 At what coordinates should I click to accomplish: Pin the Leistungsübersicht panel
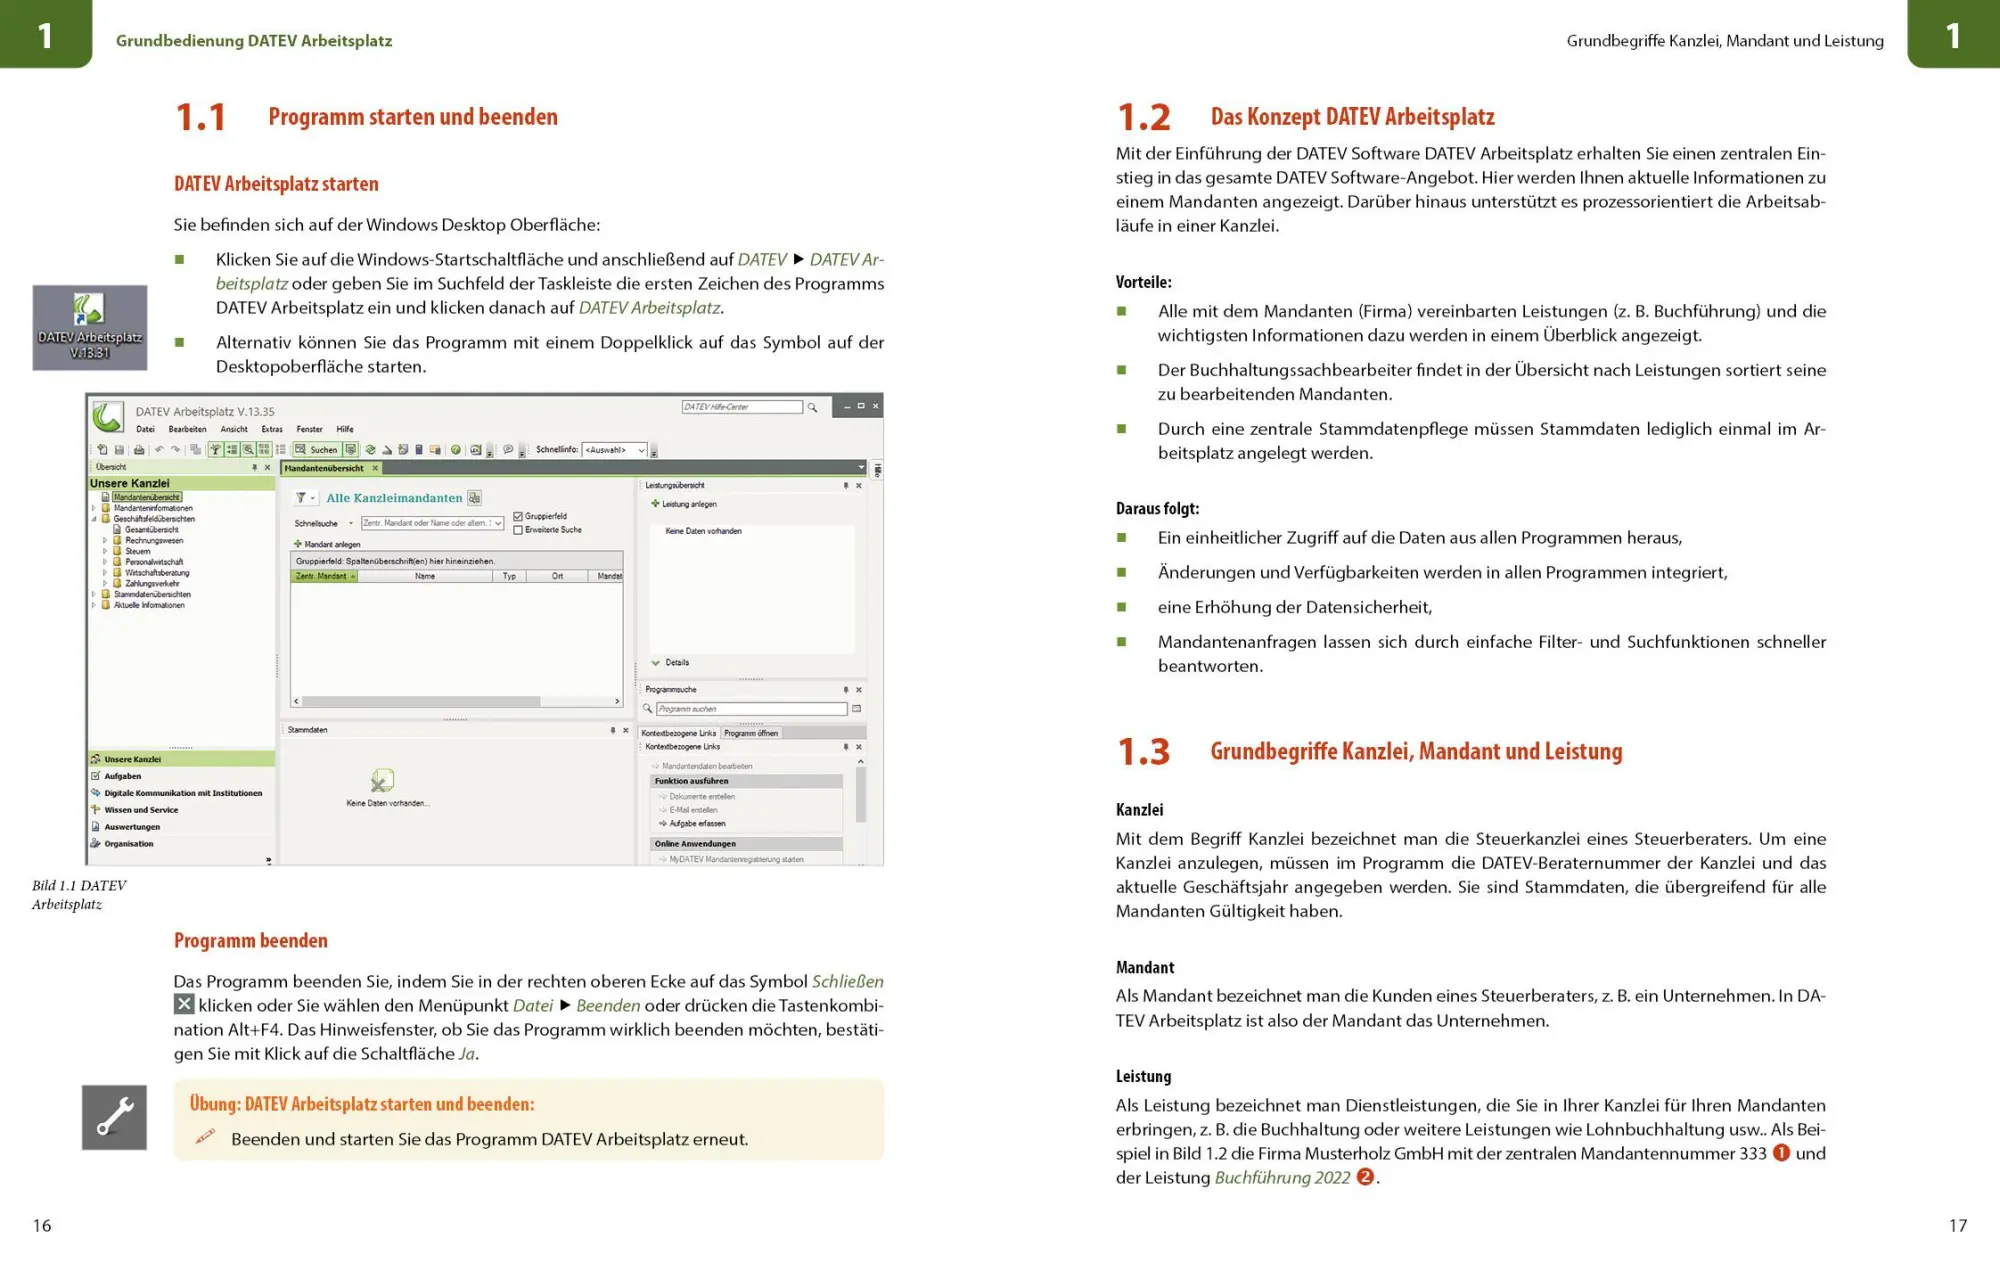pyautogui.click(x=846, y=485)
